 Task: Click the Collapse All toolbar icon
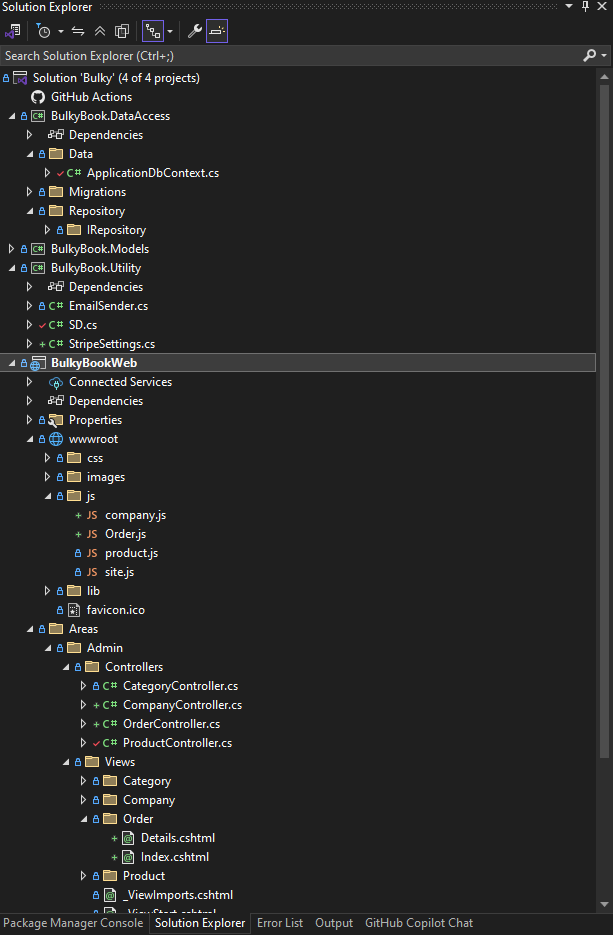[x=100, y=31]
